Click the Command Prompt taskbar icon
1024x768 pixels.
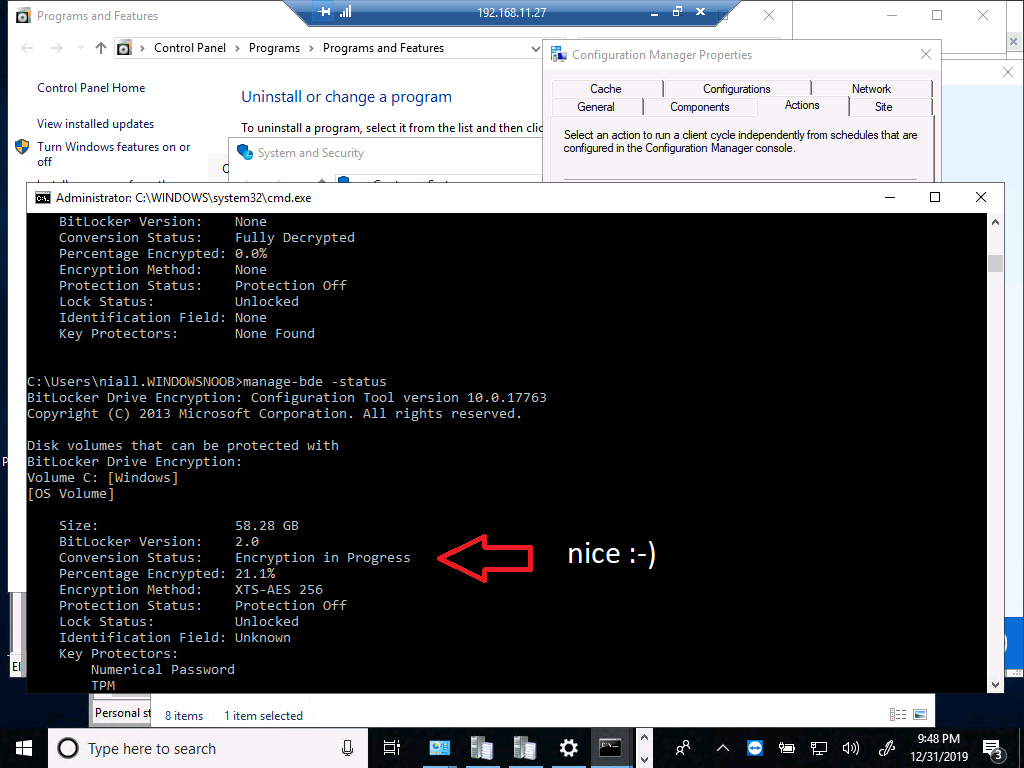pyautogui.click(x=610, y=748)
